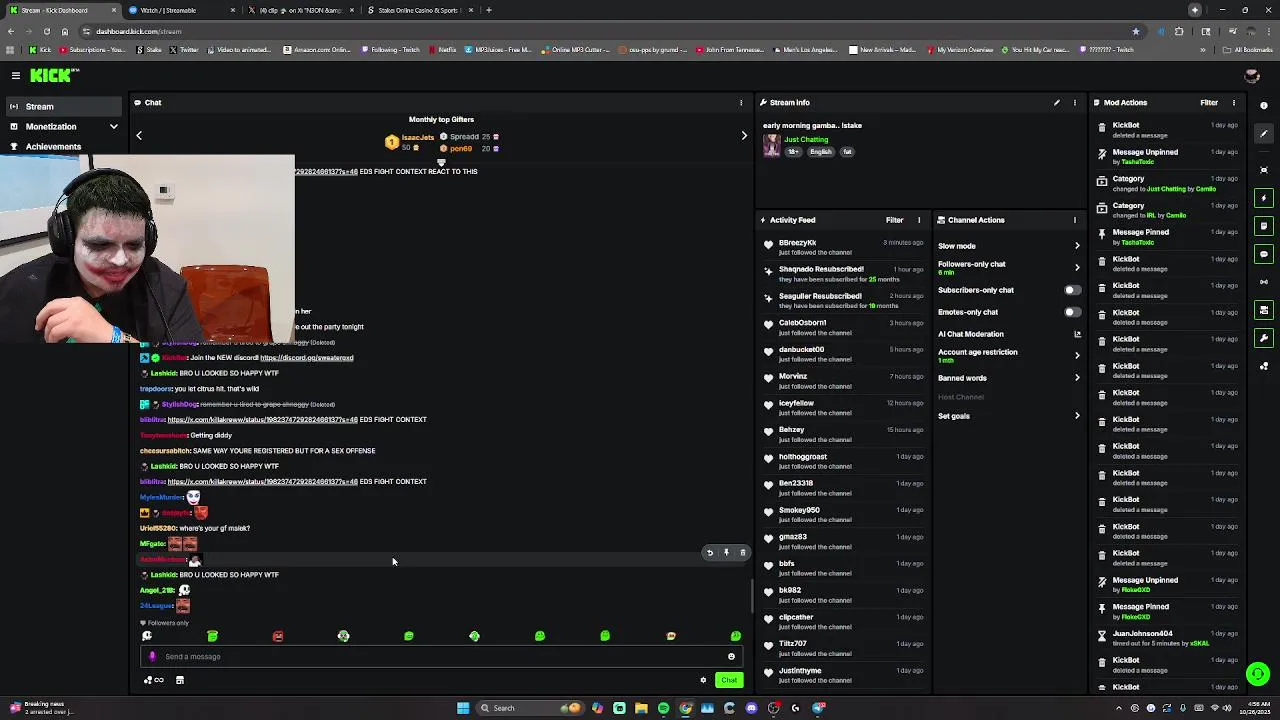Click the green support chat bubble
This screenshot has height=720, width=1280.
point(1257,674)
